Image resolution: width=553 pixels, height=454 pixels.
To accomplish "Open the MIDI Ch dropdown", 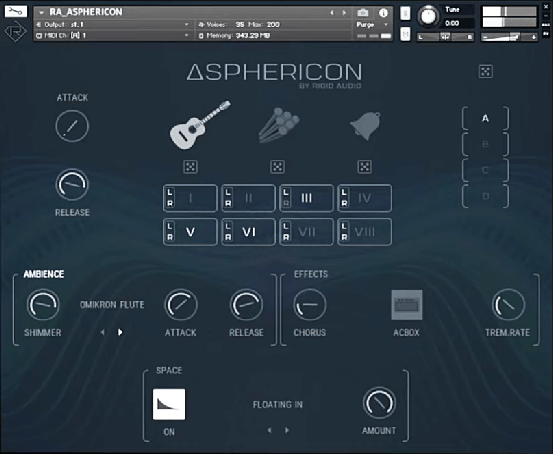I will point(113,35).
